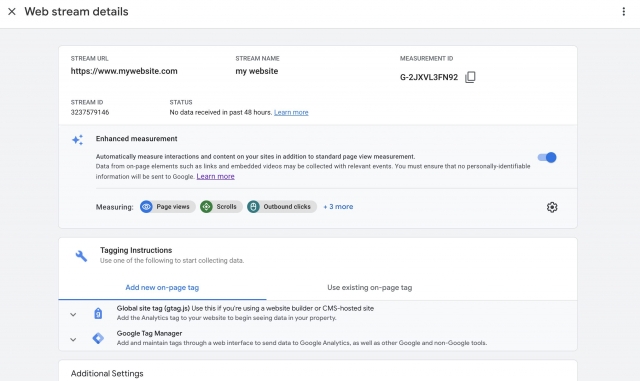Click the Scrolls chip icon

[206, 207]
